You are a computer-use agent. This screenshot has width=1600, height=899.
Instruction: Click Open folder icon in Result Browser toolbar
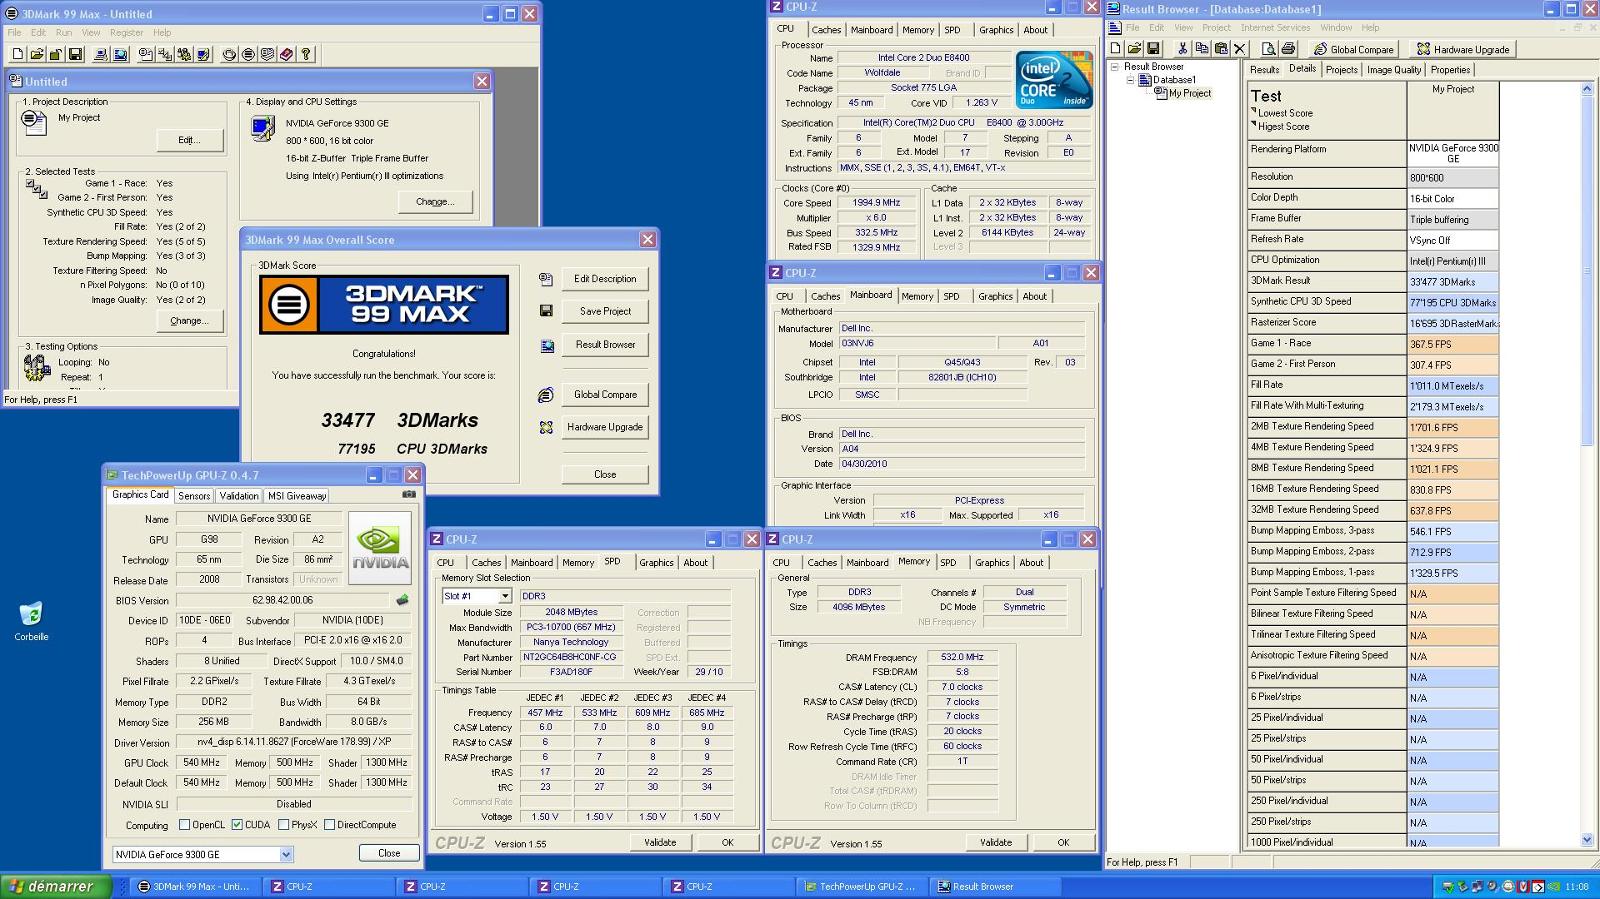[1135, 48]
